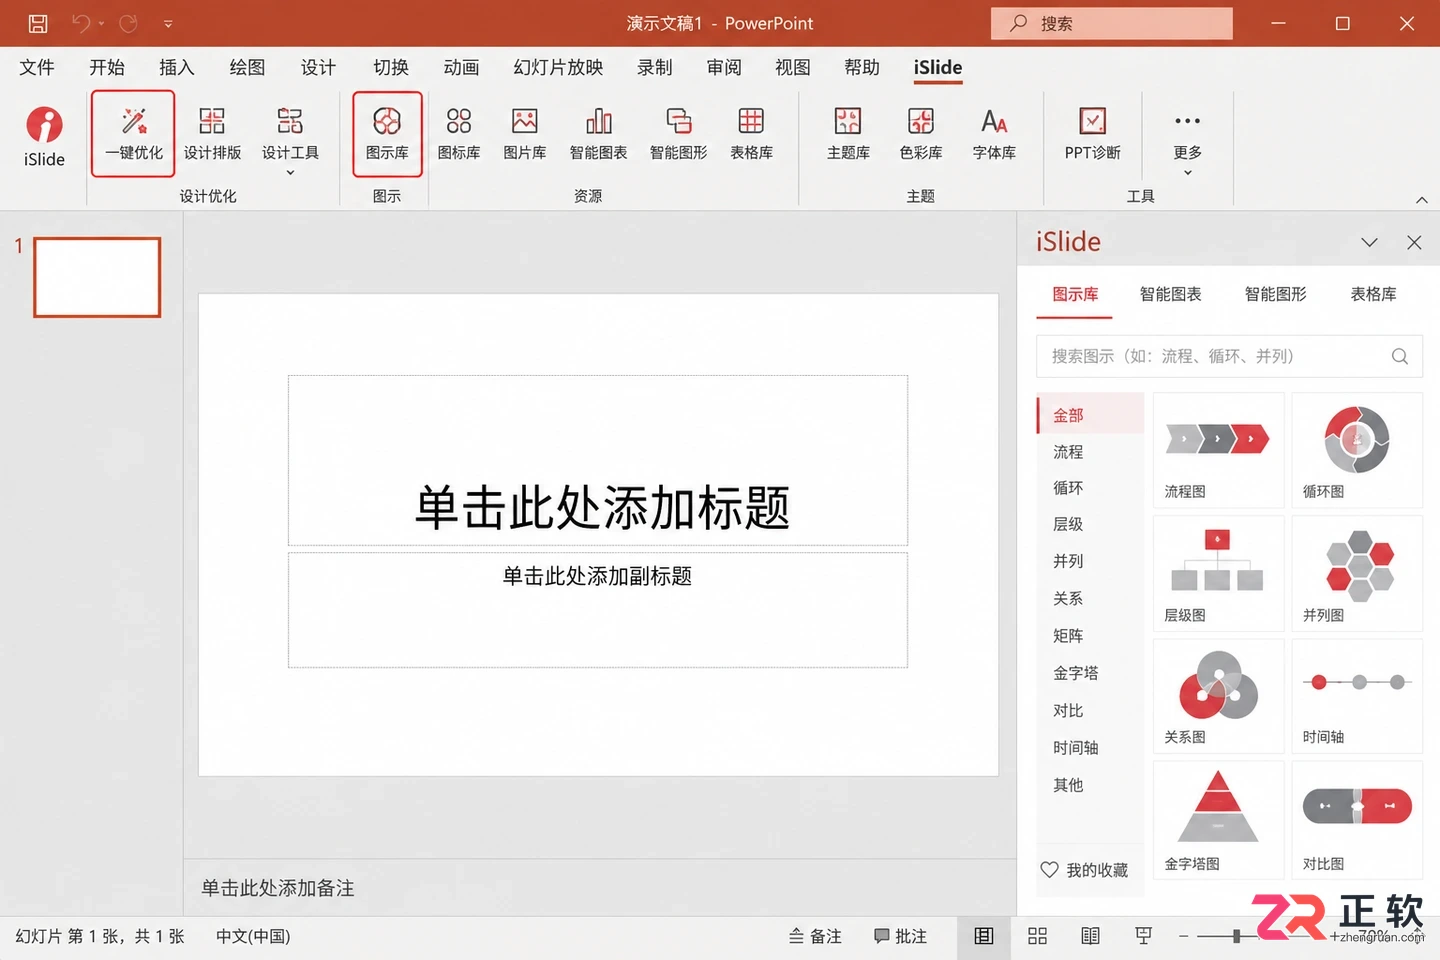Toggle the 备注 notes pane in status bar
The image size is (1440, 960).
(x=815, y=936)
